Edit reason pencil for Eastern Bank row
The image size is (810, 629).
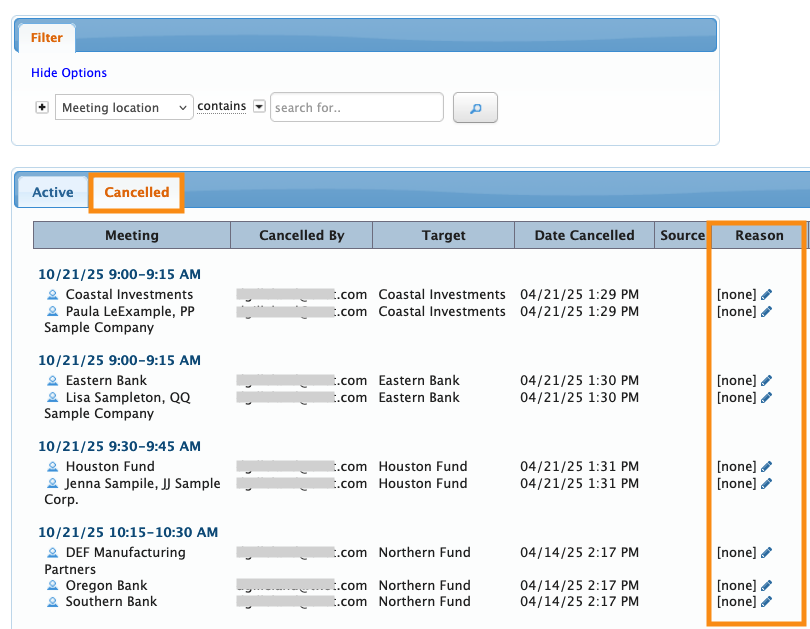pyautogui.click(x=767, y=381)
